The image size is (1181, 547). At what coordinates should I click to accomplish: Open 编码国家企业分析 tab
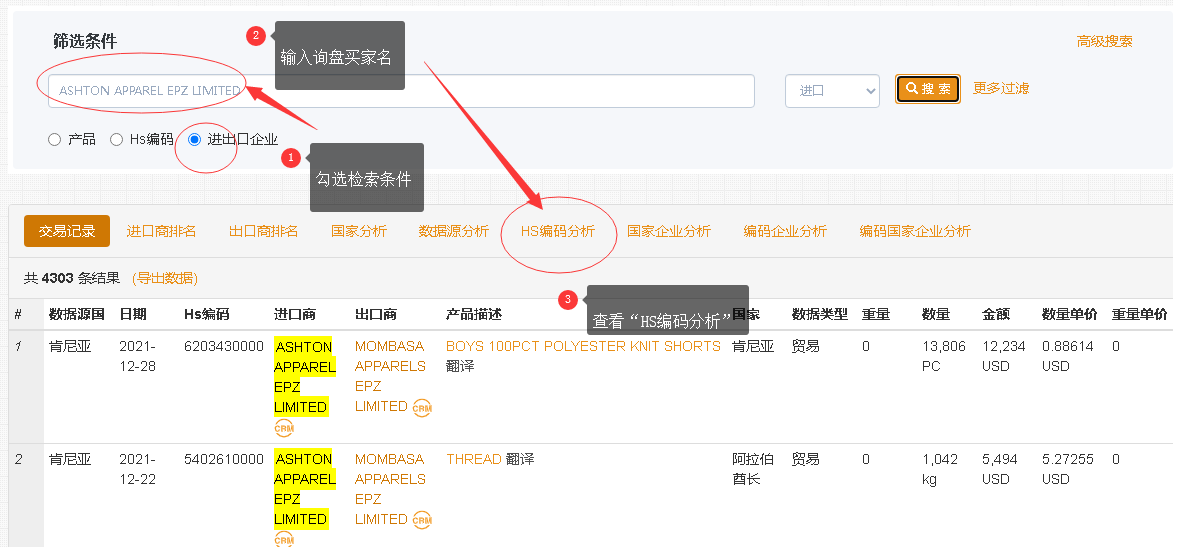[915, 231]
